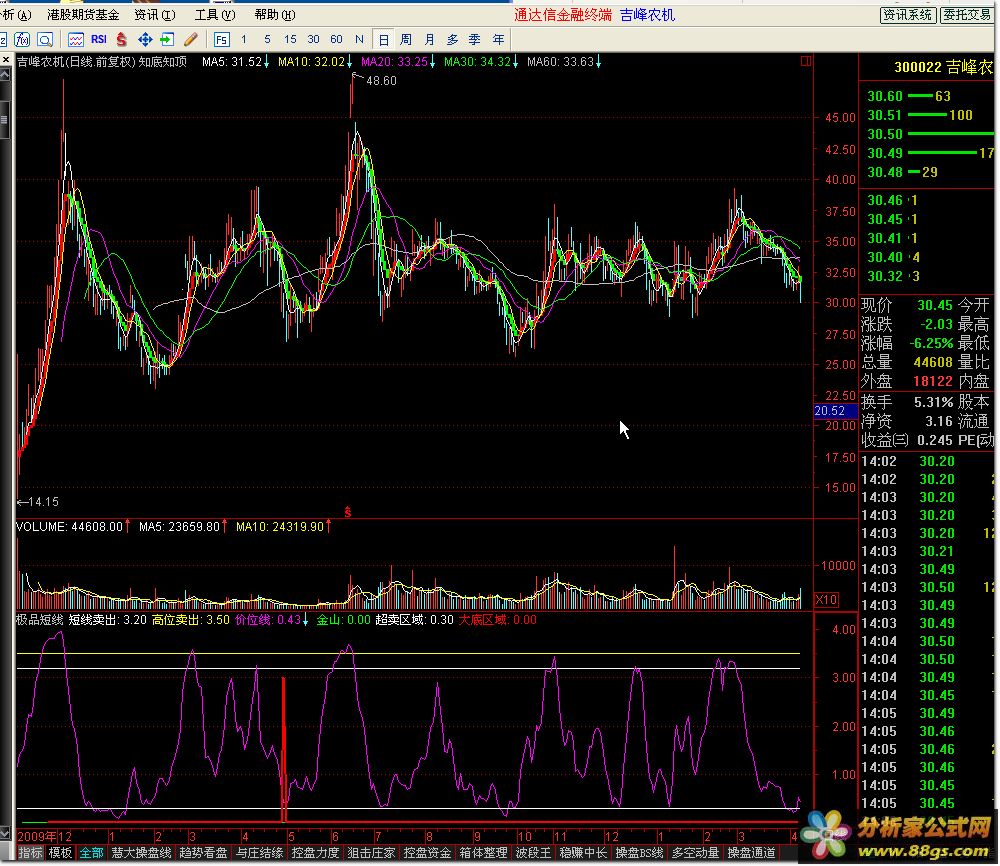Select the 控盘力度 indicator tab
Viewport: 1000px width, 866px height.
point(316,853)
